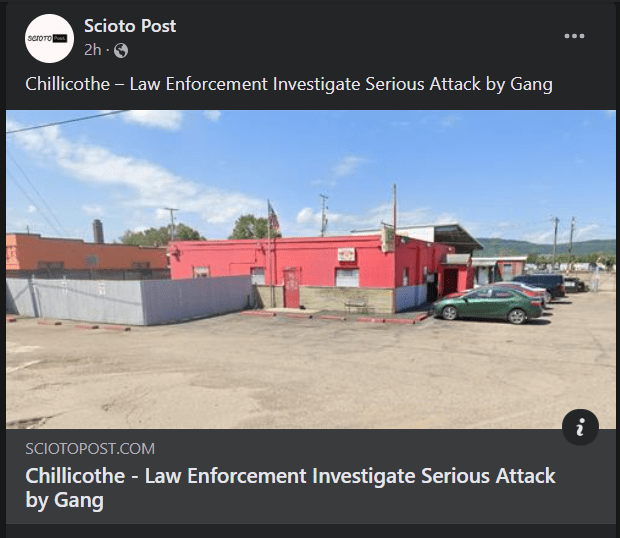Open the bold article headline below photo
This screenshot has height=538, width=620.
click(291, 488)
